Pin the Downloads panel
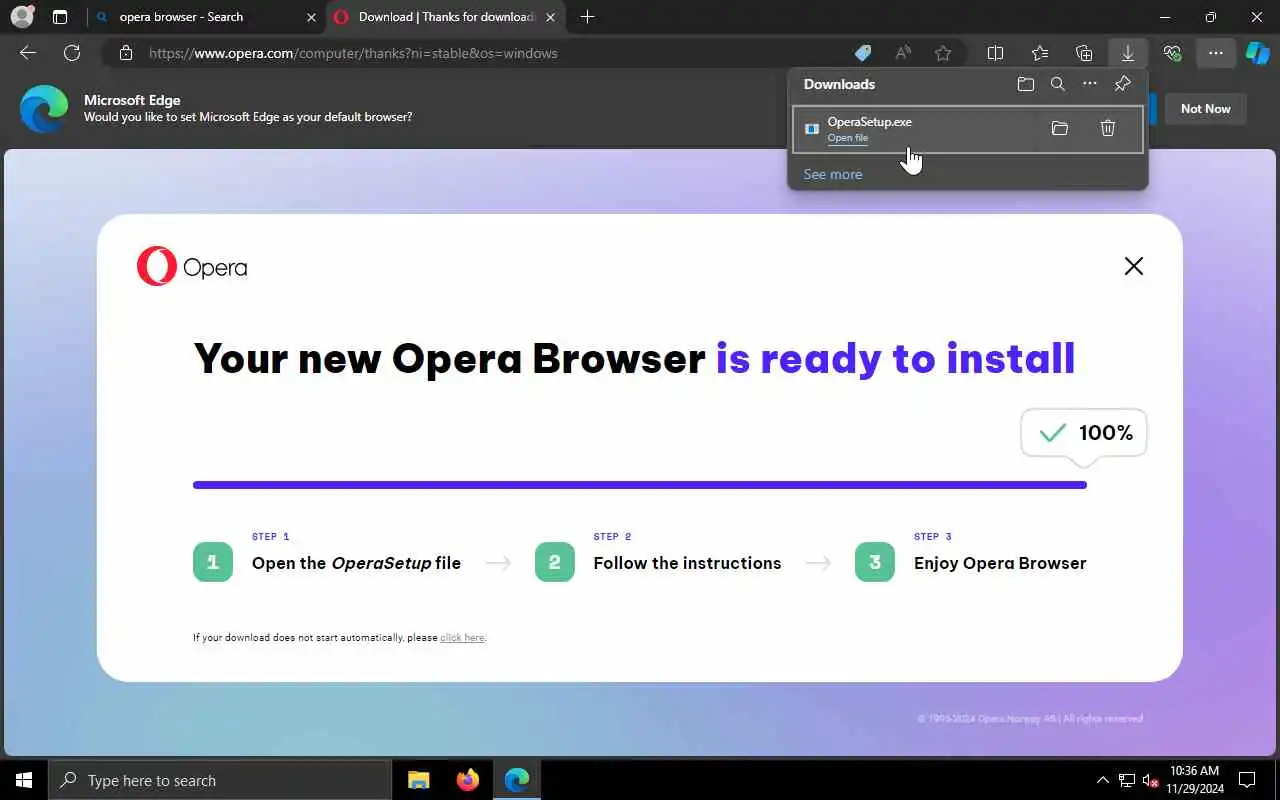1280x800 pixels. coord(1123,84)
